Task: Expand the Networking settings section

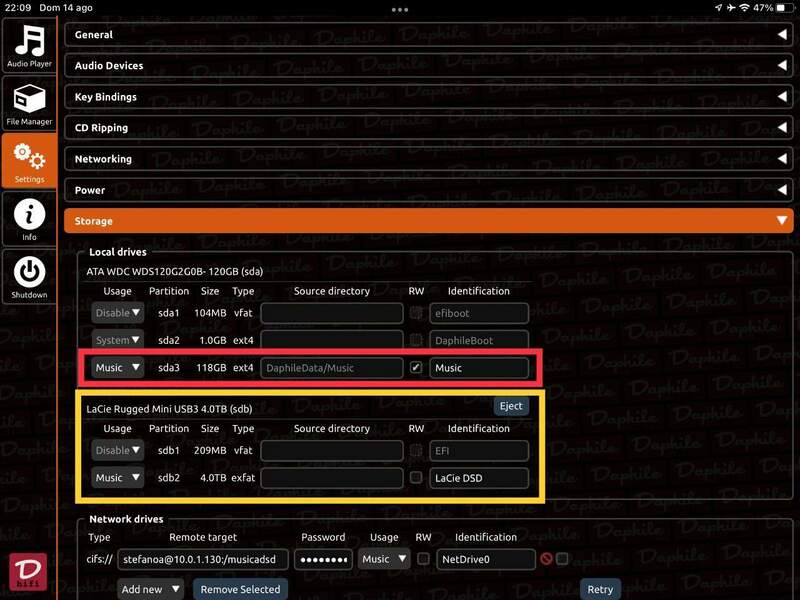Action: pos(428,159)
